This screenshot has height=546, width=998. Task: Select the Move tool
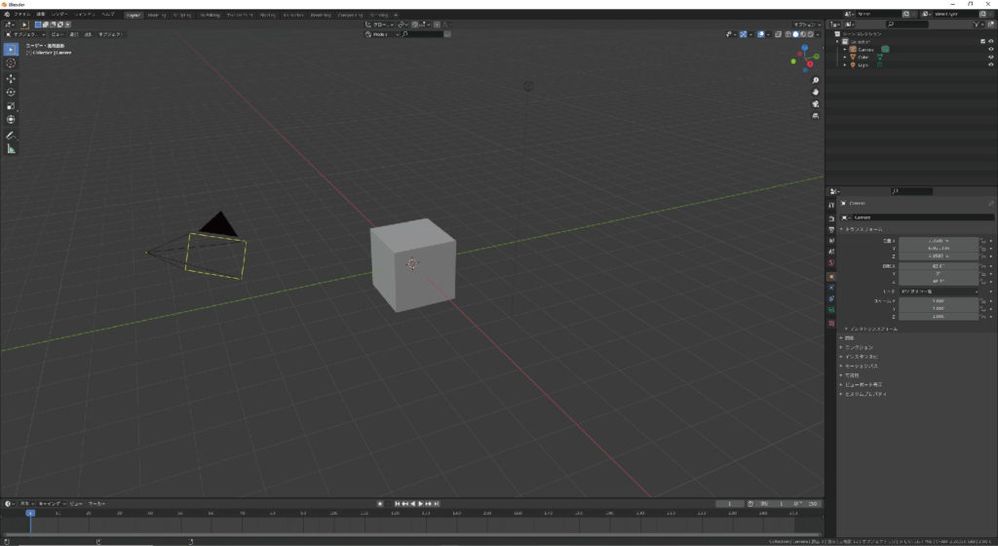[11, 79]
